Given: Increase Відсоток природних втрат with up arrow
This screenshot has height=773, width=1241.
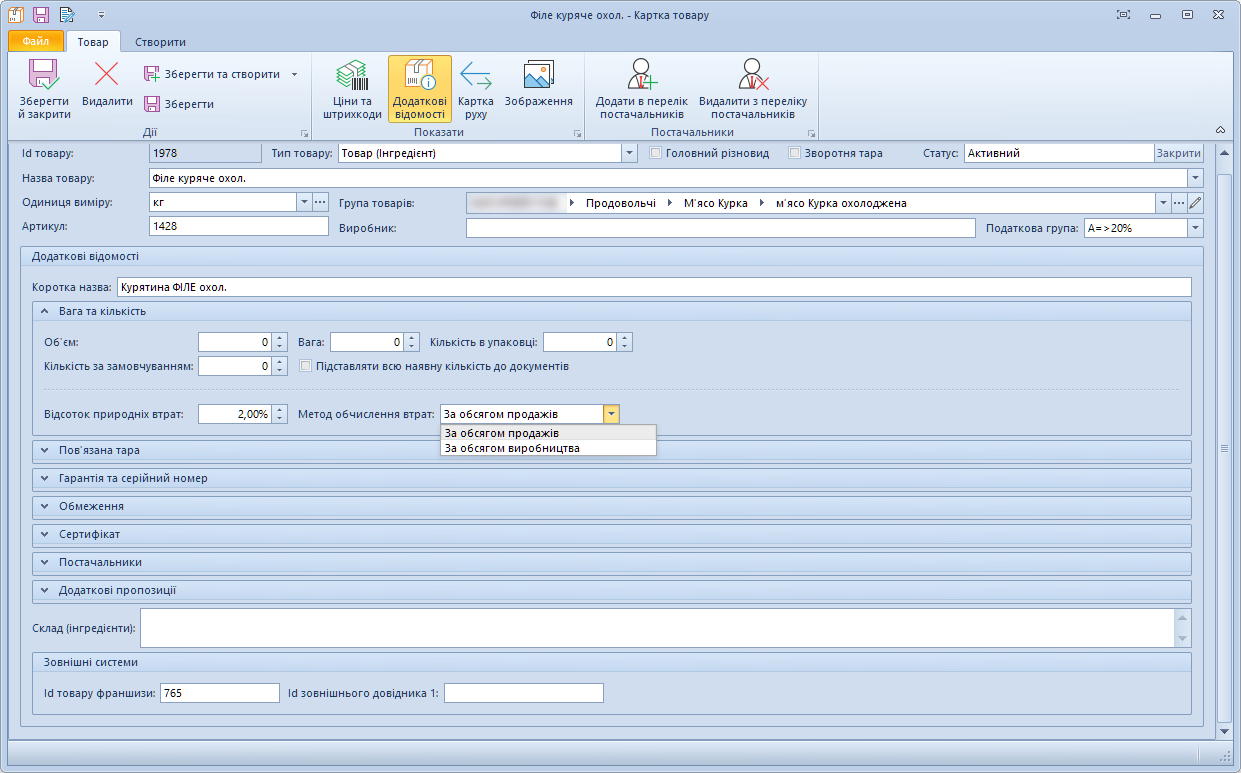Looking at the screenshot, I should pyautogui.click(x=280, y=410).
